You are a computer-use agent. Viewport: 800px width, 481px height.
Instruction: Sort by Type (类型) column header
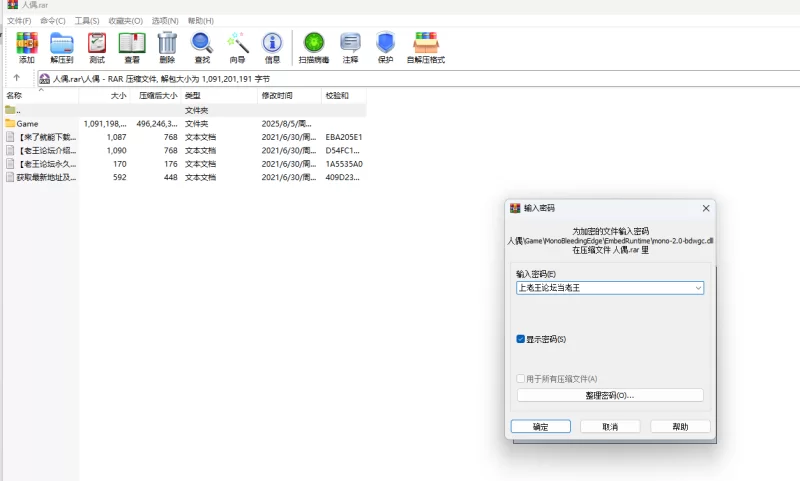[219, 95]
